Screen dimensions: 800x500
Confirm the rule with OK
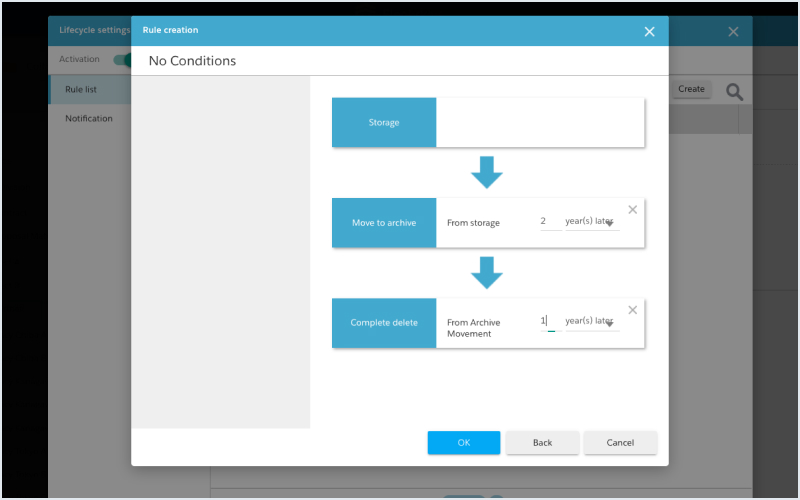[x=464, y=442]
